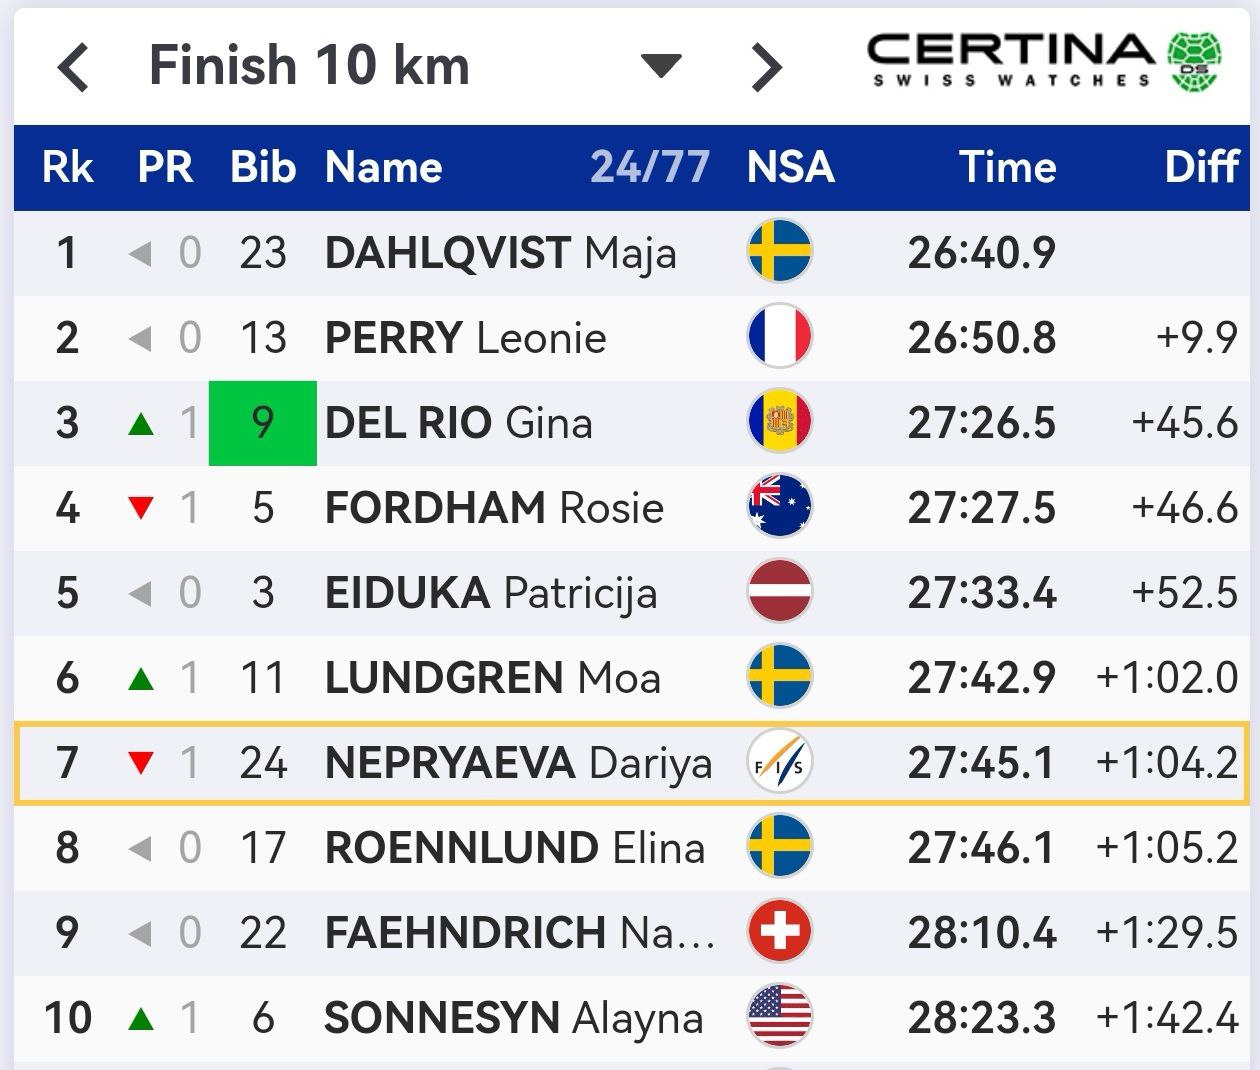Click USA flag beside Sonnesyn Alayna
This screenshot has height=1070, width=1260.
(x=780, y=1017)
